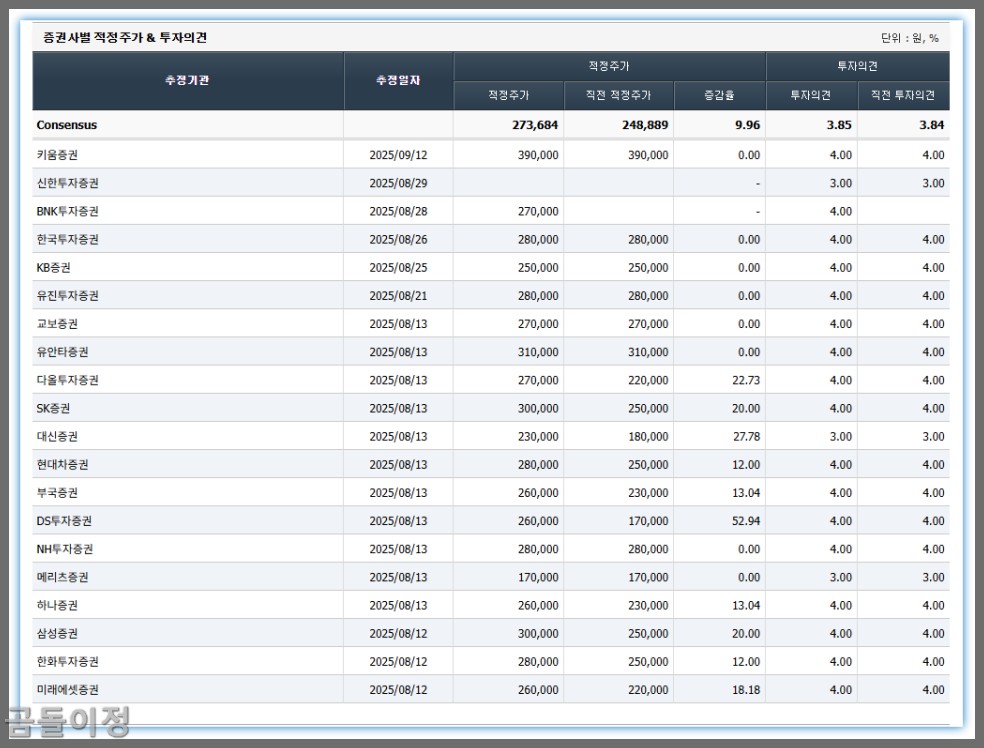Click change rate 27.78
The image size is (984, 748).
746,437
